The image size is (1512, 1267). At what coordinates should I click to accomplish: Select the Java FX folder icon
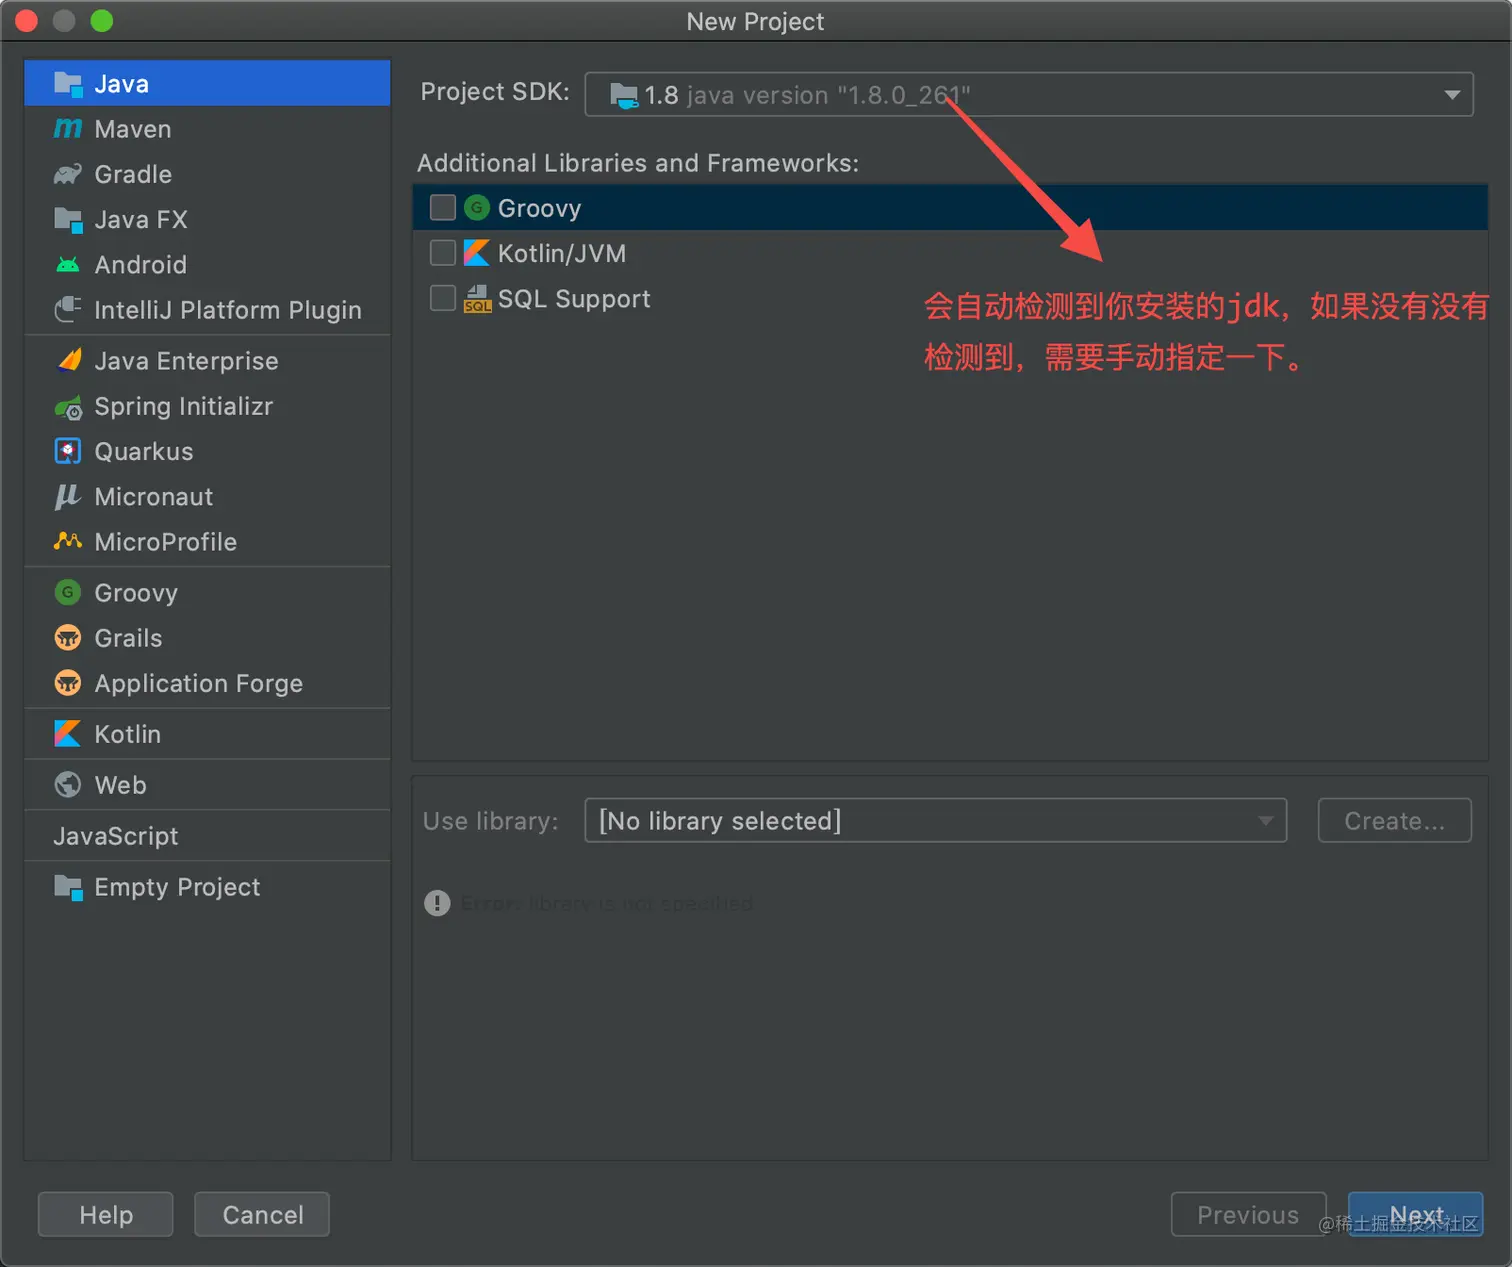tap(68, 219)
